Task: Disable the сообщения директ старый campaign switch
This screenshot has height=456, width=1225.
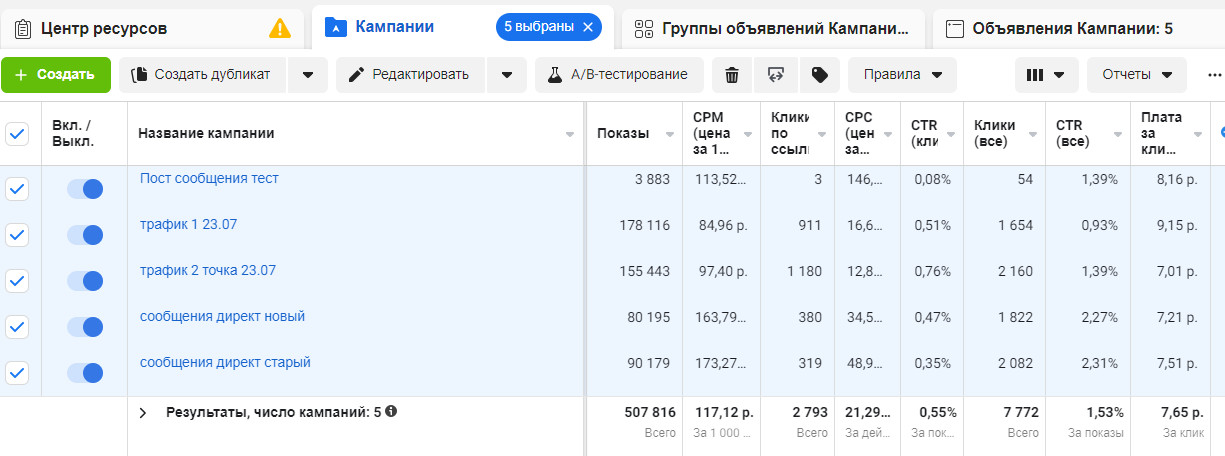Action: 85,373
